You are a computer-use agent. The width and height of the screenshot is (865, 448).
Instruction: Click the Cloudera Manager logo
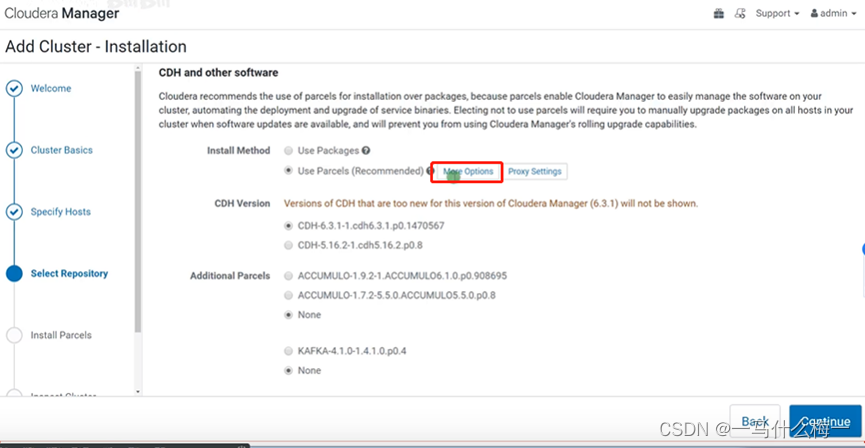(62, 13)
